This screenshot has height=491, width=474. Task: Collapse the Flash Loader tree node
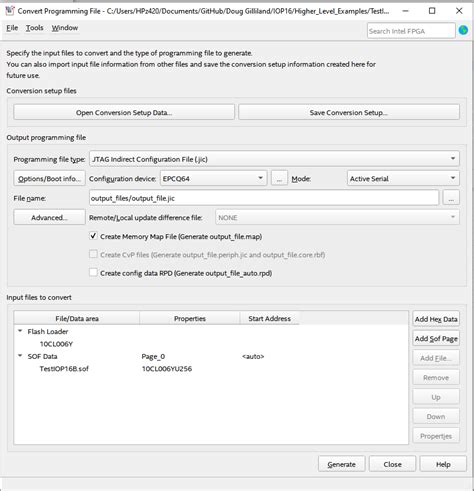click(20, 331)
